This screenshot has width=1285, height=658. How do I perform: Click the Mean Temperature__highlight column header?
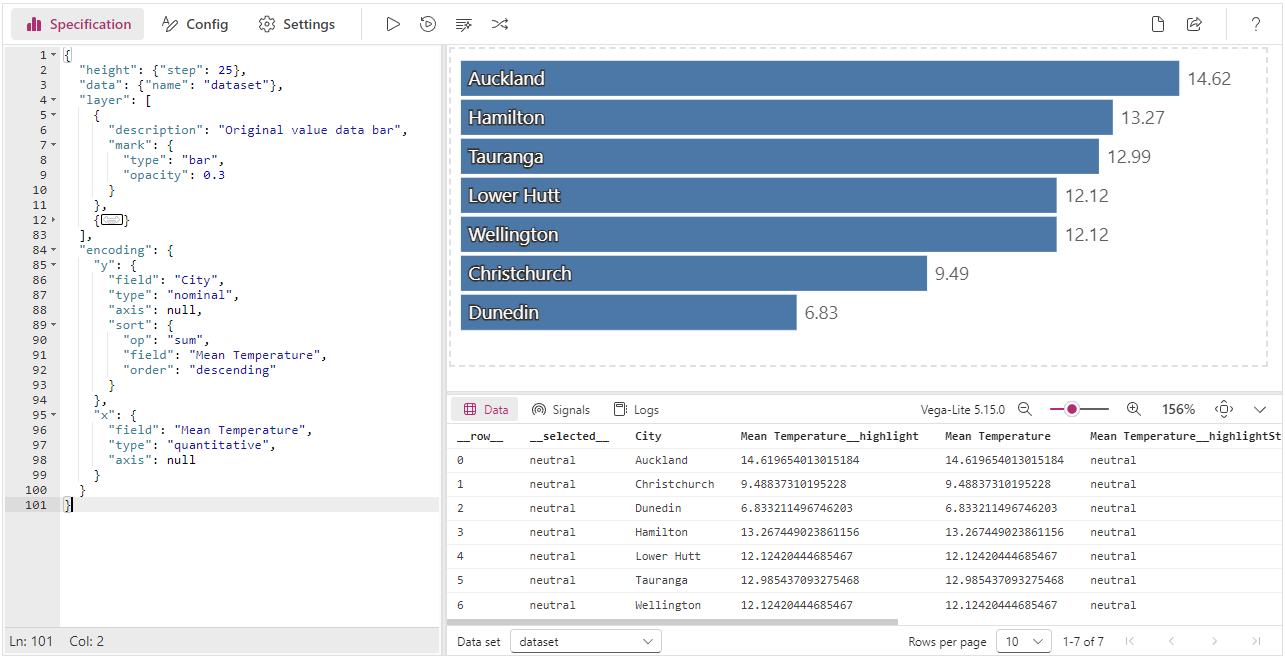coord(829,436)
